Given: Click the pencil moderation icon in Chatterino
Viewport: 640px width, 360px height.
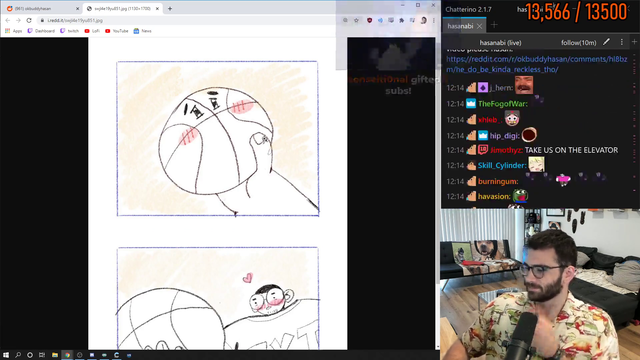Looking at the screenshot, I should (607, 42).
